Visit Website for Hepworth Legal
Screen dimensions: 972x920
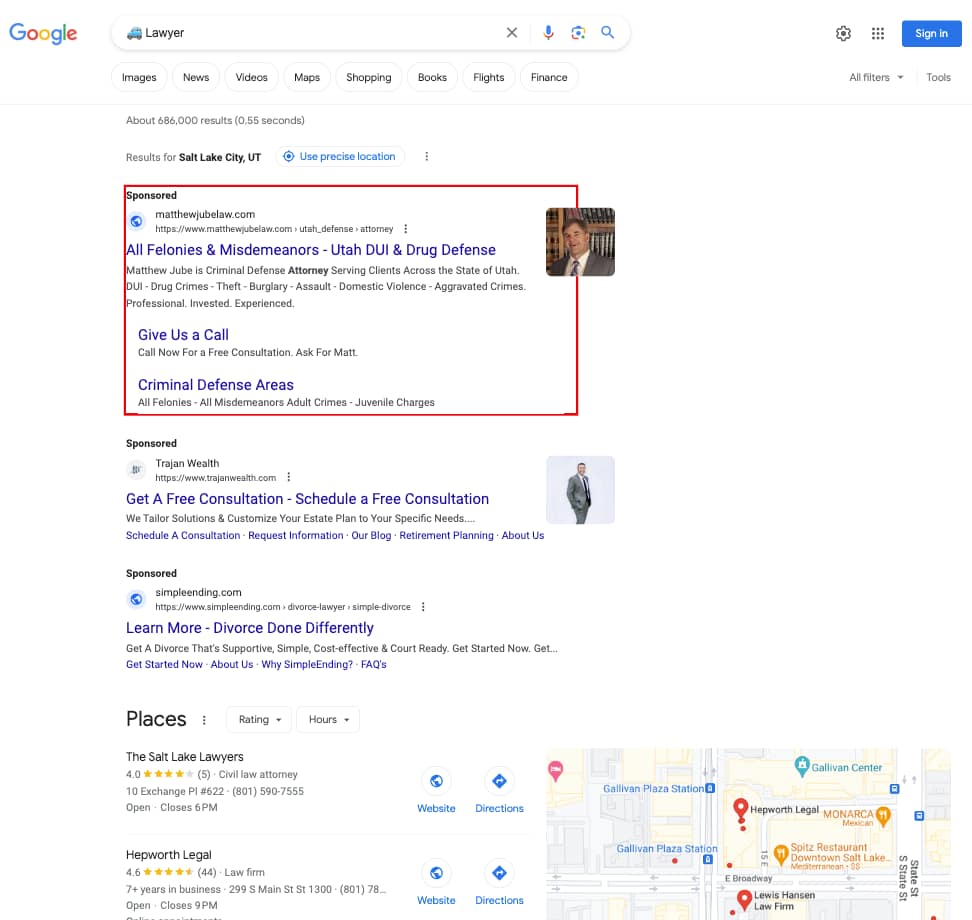436,883
